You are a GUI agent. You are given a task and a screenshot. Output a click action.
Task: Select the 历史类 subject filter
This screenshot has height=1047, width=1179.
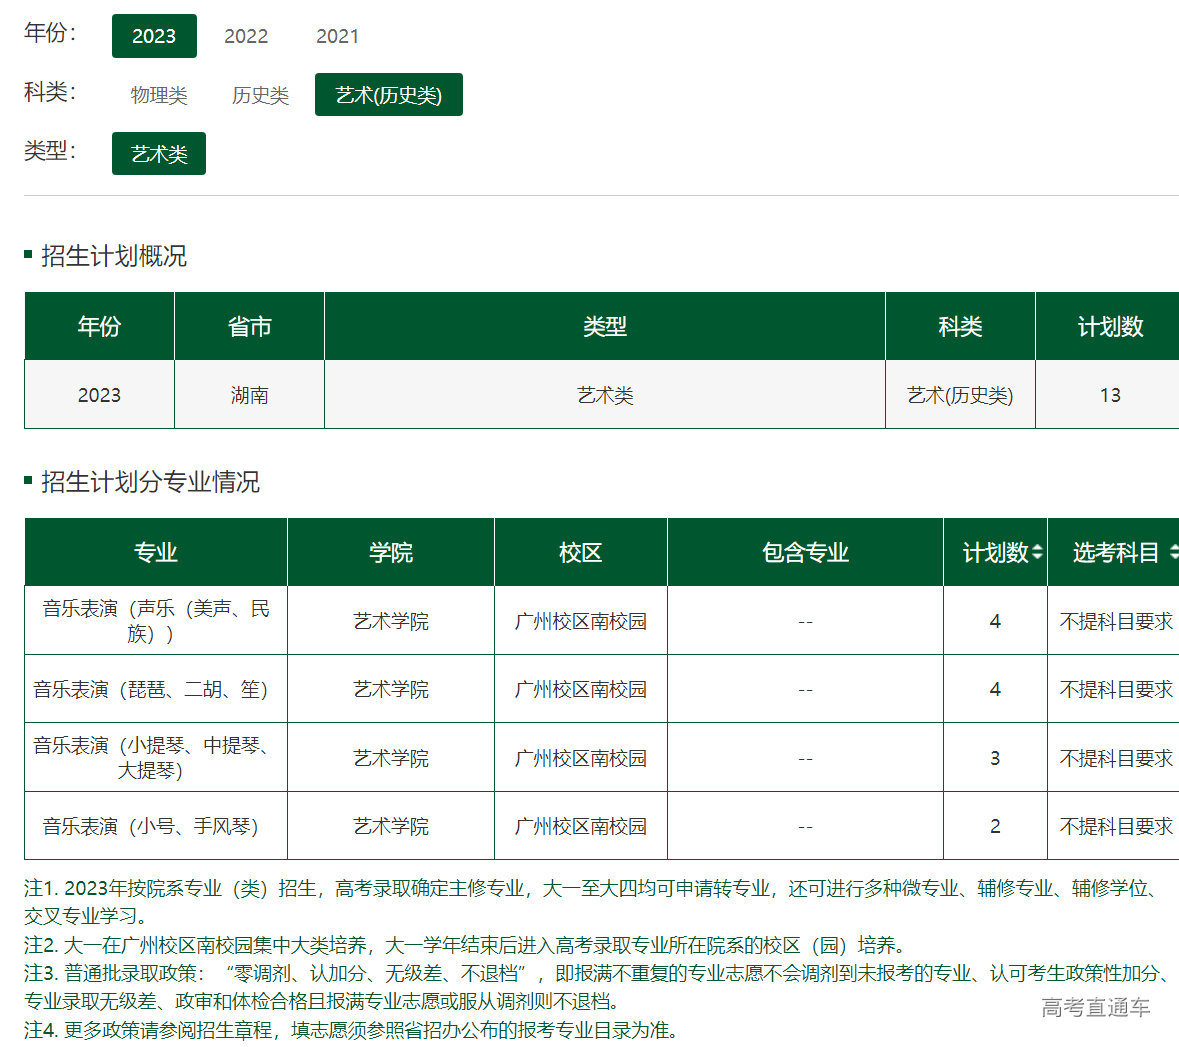tap(258, 94)
